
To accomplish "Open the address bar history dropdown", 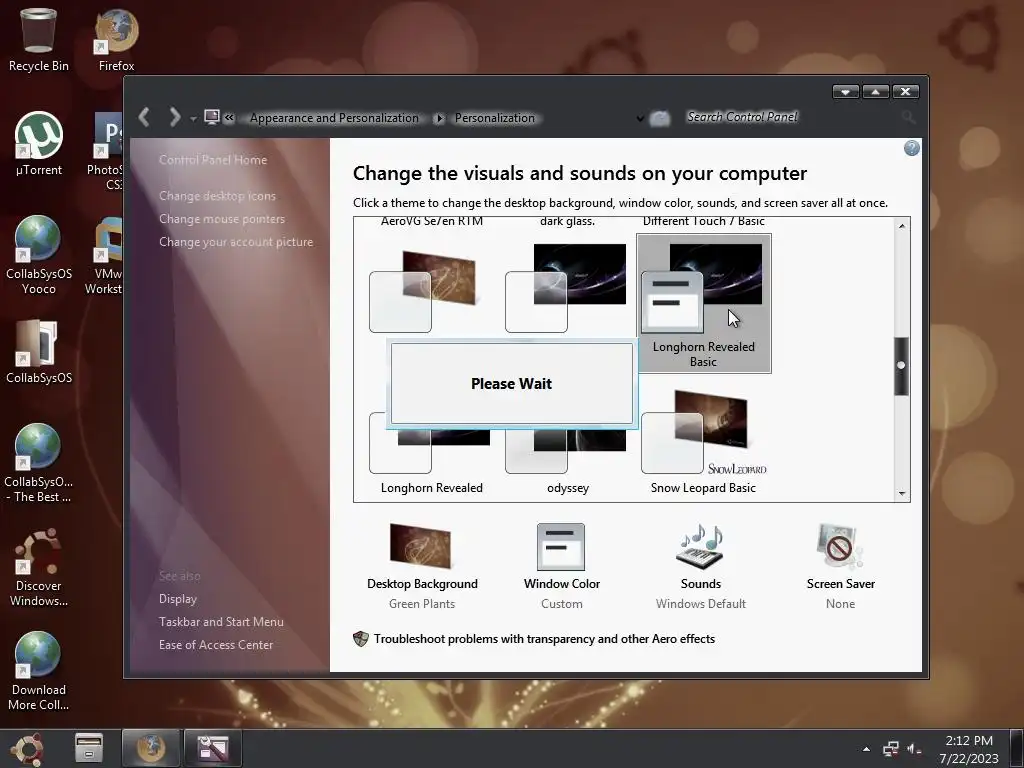I will [640, 119].
